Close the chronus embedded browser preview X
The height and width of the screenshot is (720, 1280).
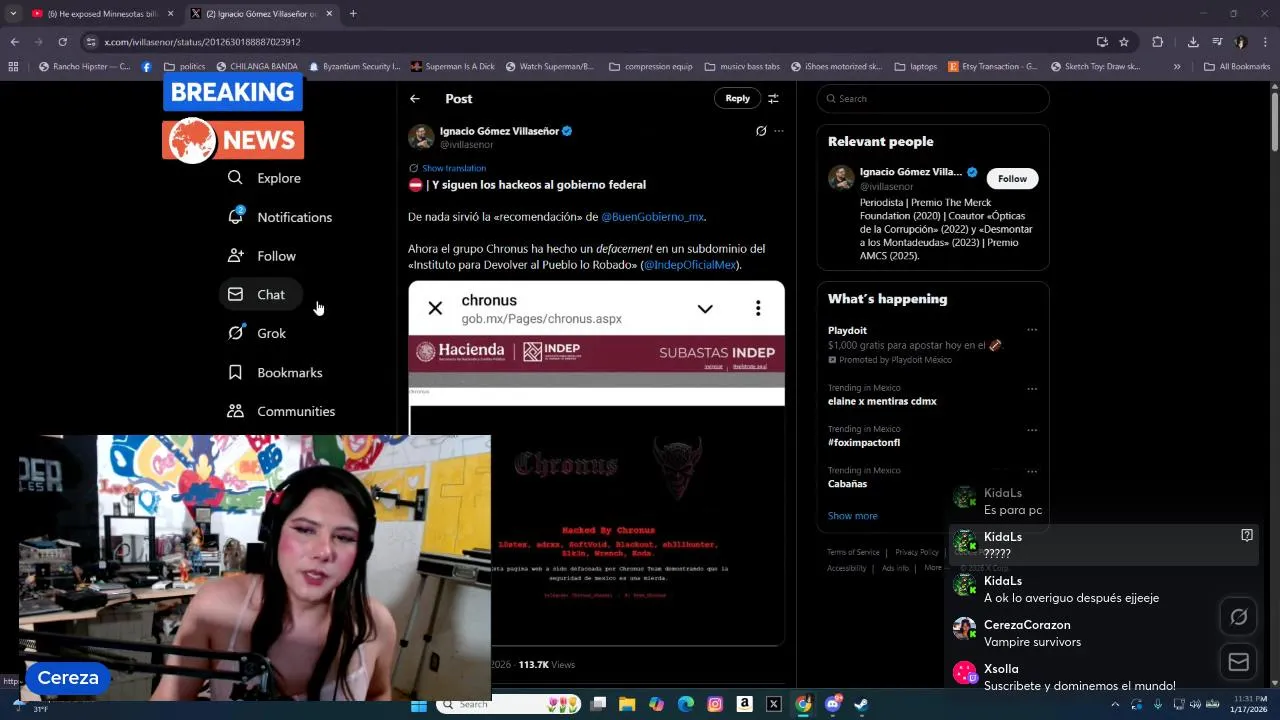point(435,308)
